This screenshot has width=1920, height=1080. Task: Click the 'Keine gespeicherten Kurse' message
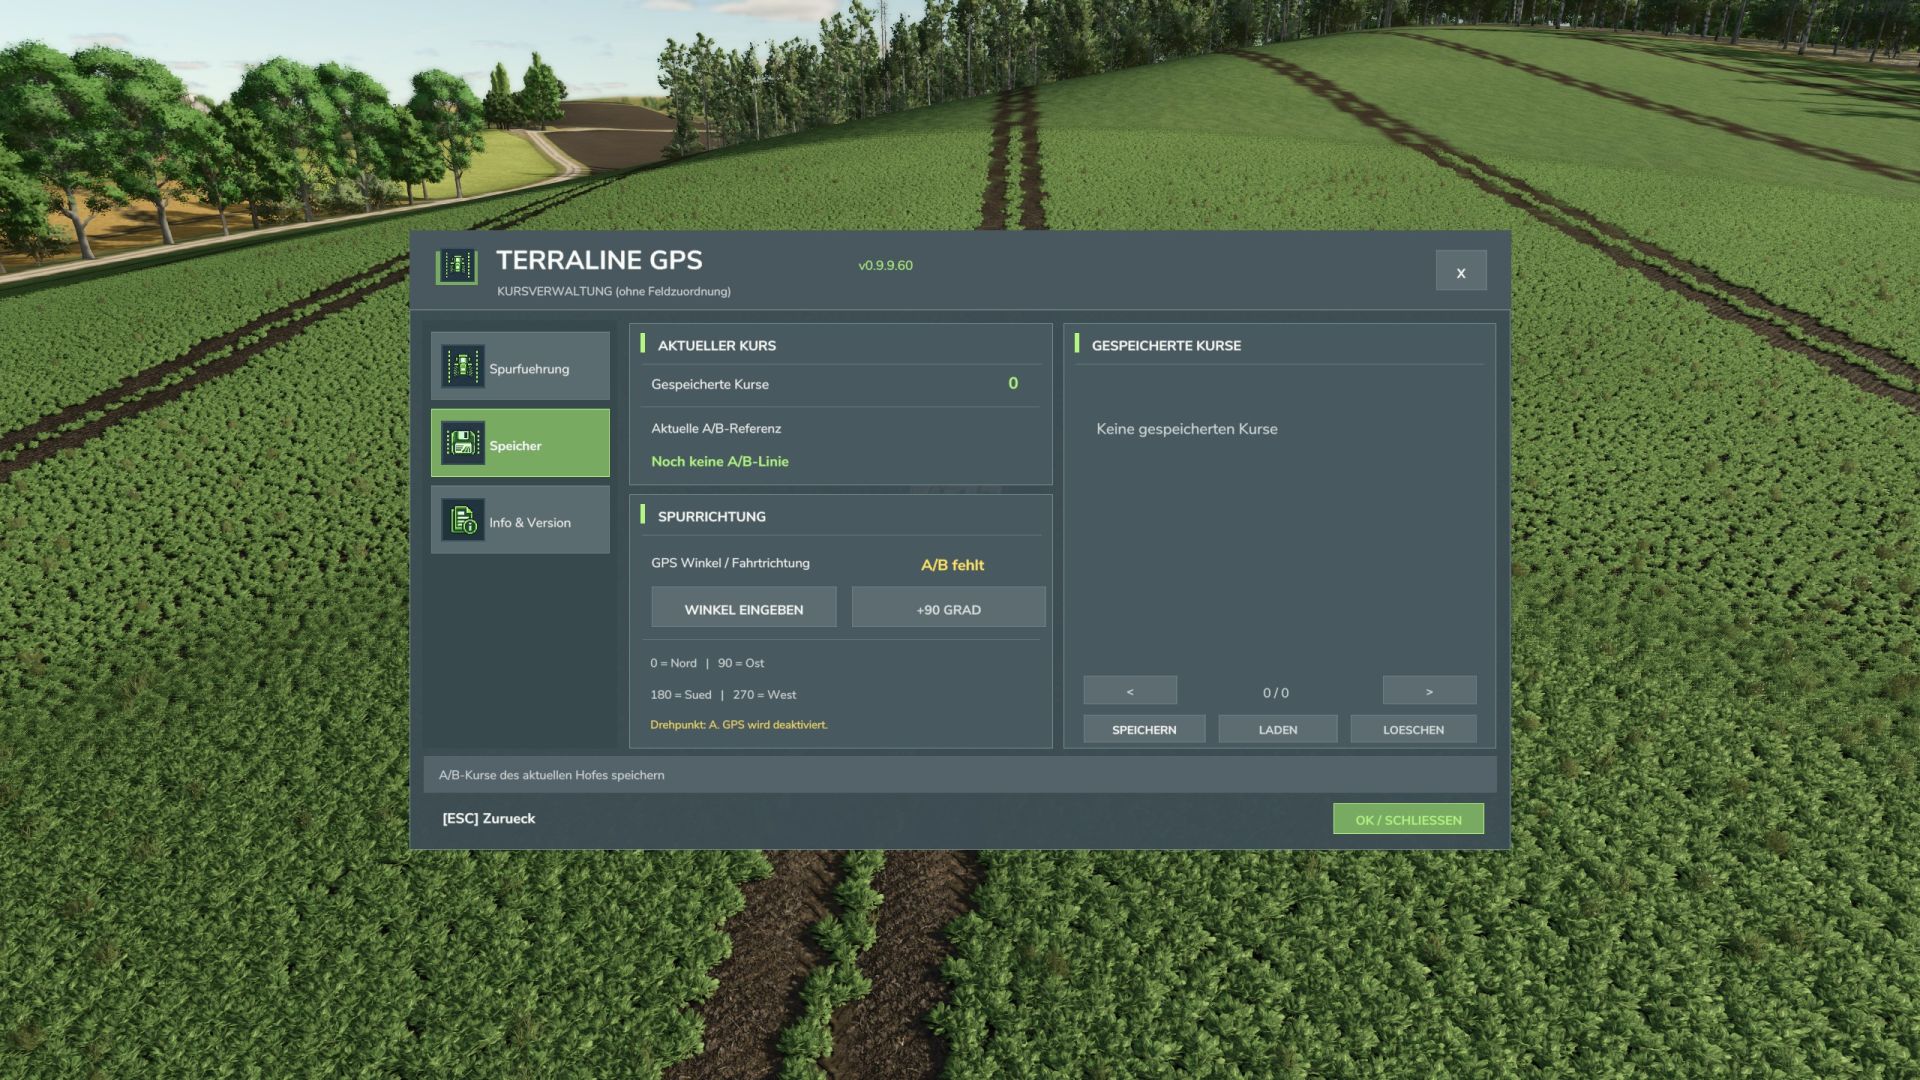point(1187,429)
